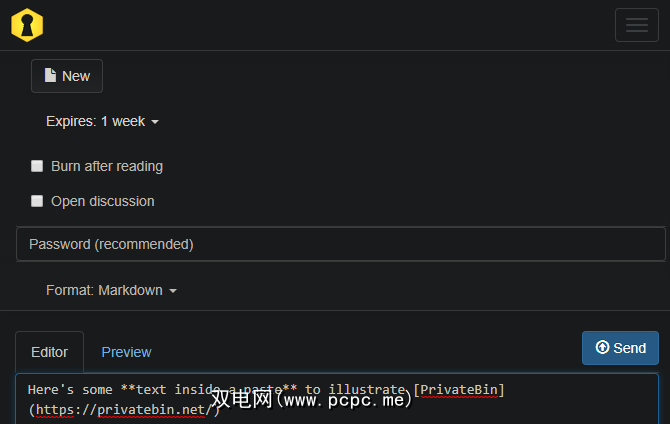The height and width of the screenshot is (424, 670).
Task: Place cursor on the underlined PrivateBin word
Action: point(460,389)
